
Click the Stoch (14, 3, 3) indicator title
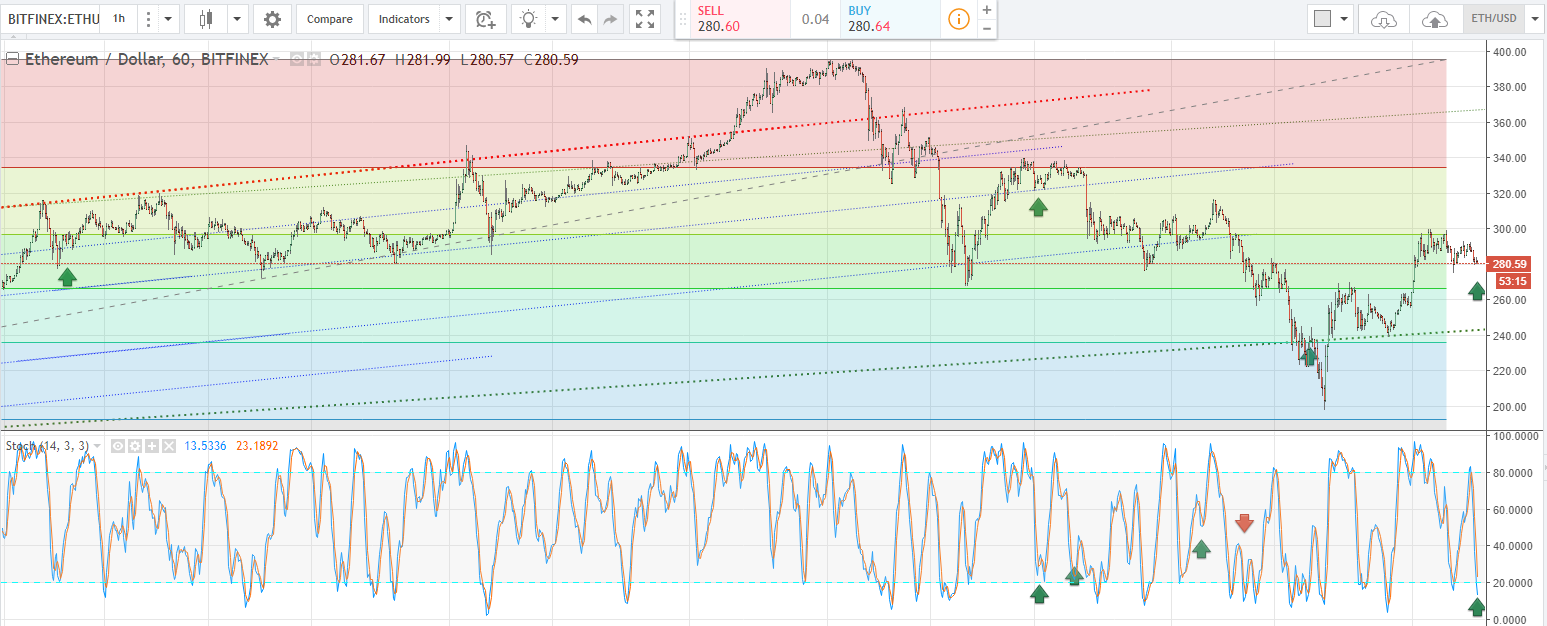coord(47,446)
